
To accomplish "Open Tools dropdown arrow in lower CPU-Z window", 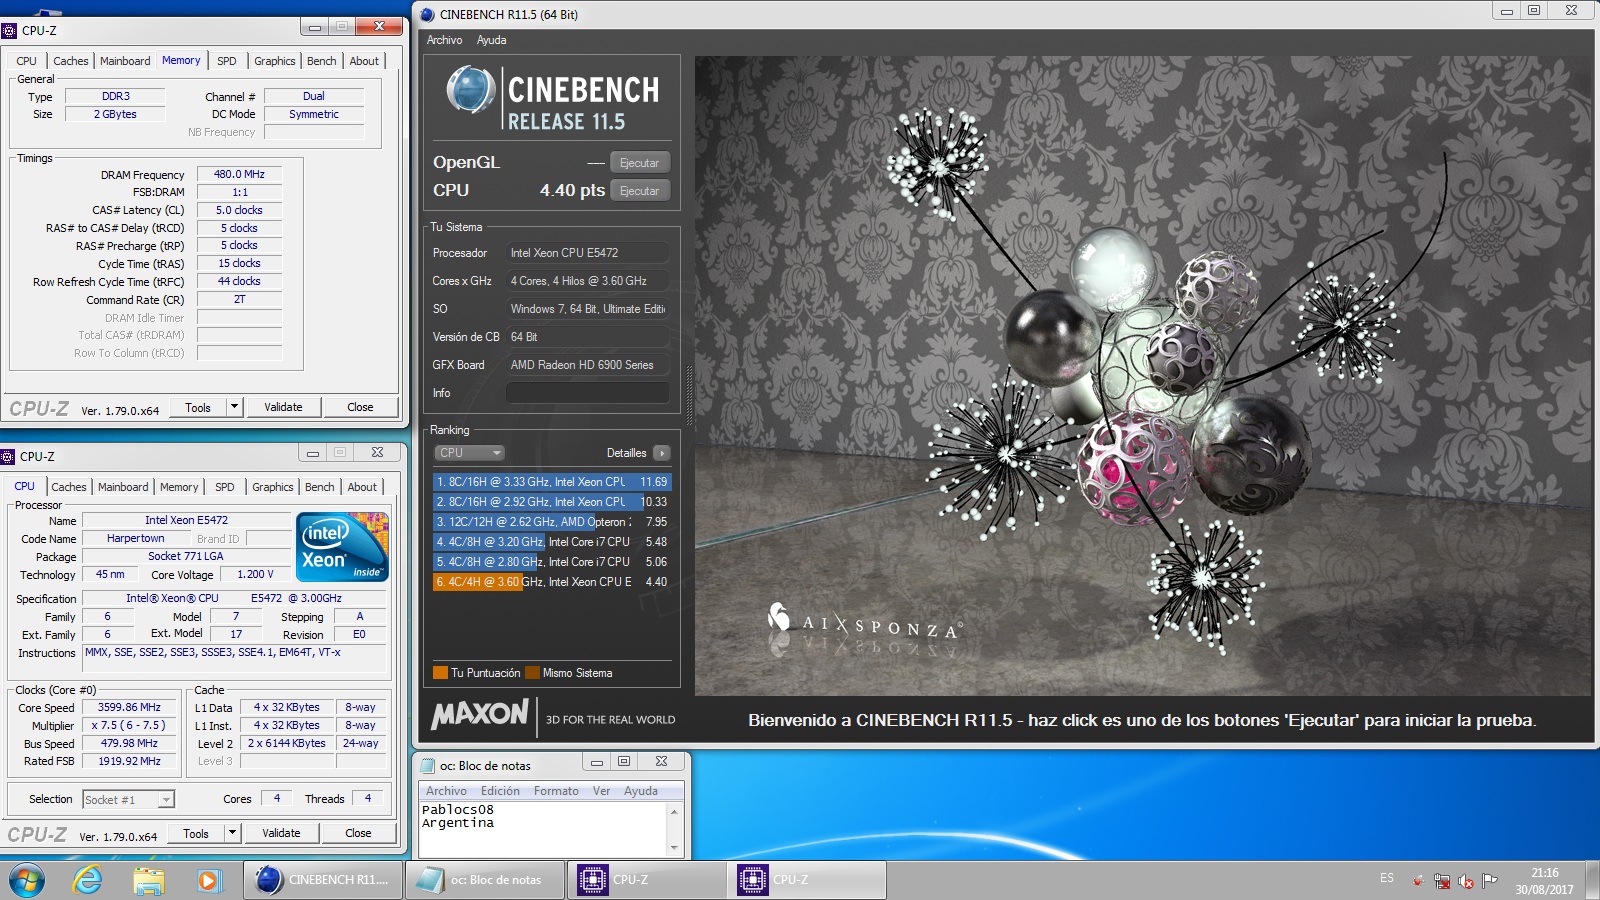I will point(232,833).
